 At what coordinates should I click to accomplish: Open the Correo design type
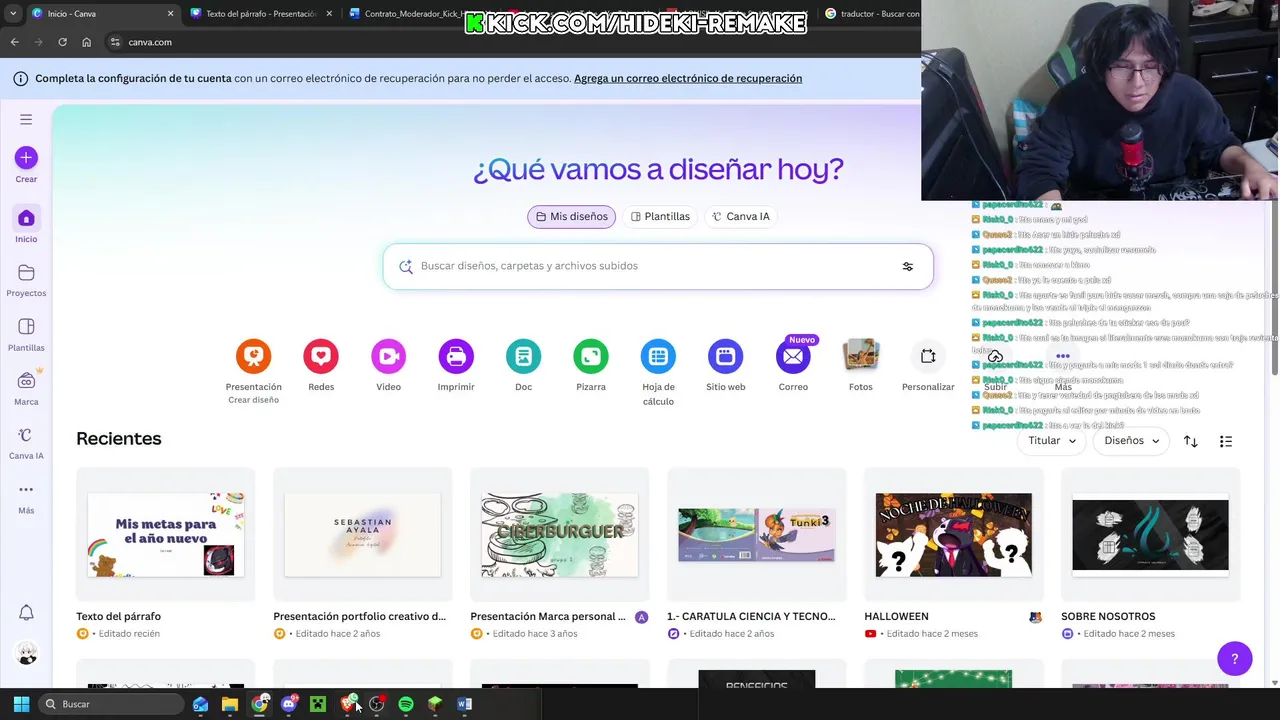click(793, 356)
